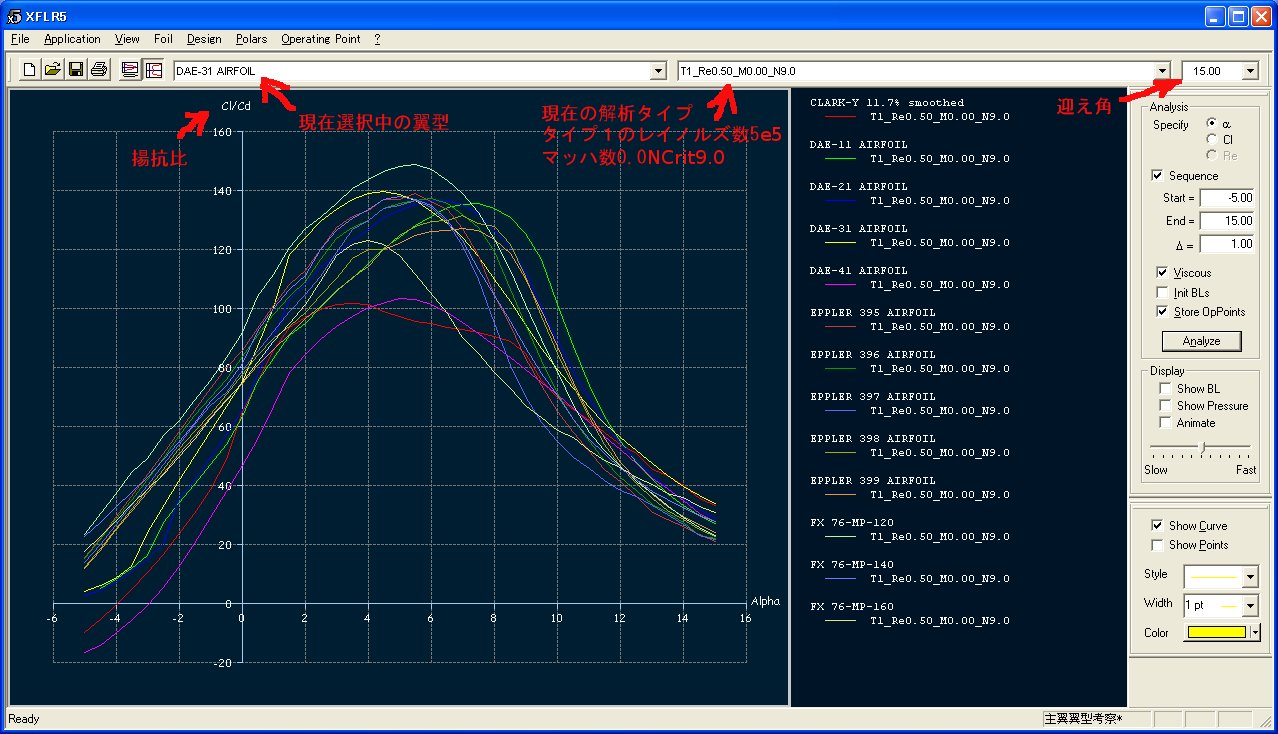Click the EPPLER 396 AIRFOIL legend entry
Viewport: 1278px width, 734px height.
(x=873, y=354)
